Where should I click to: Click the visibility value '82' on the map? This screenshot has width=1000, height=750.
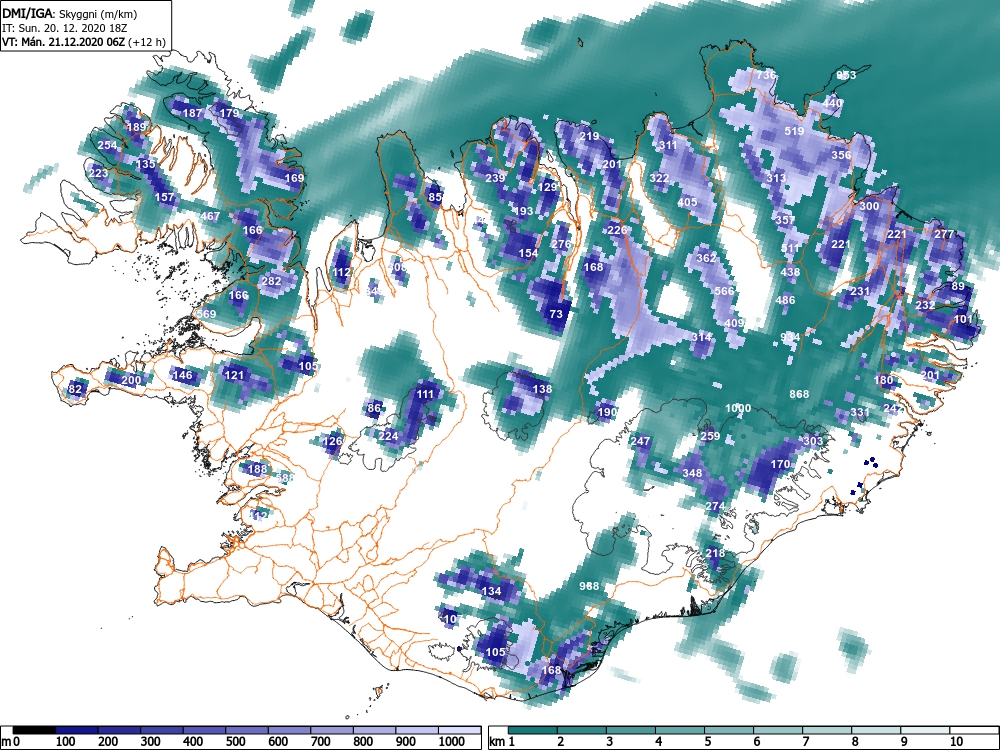pos(75,389)
